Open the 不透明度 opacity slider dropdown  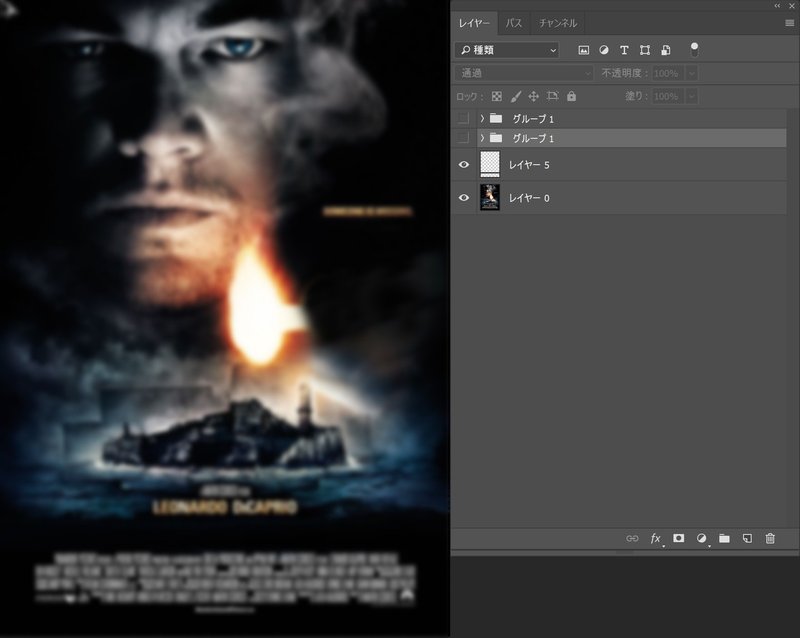tap(692, 73)
